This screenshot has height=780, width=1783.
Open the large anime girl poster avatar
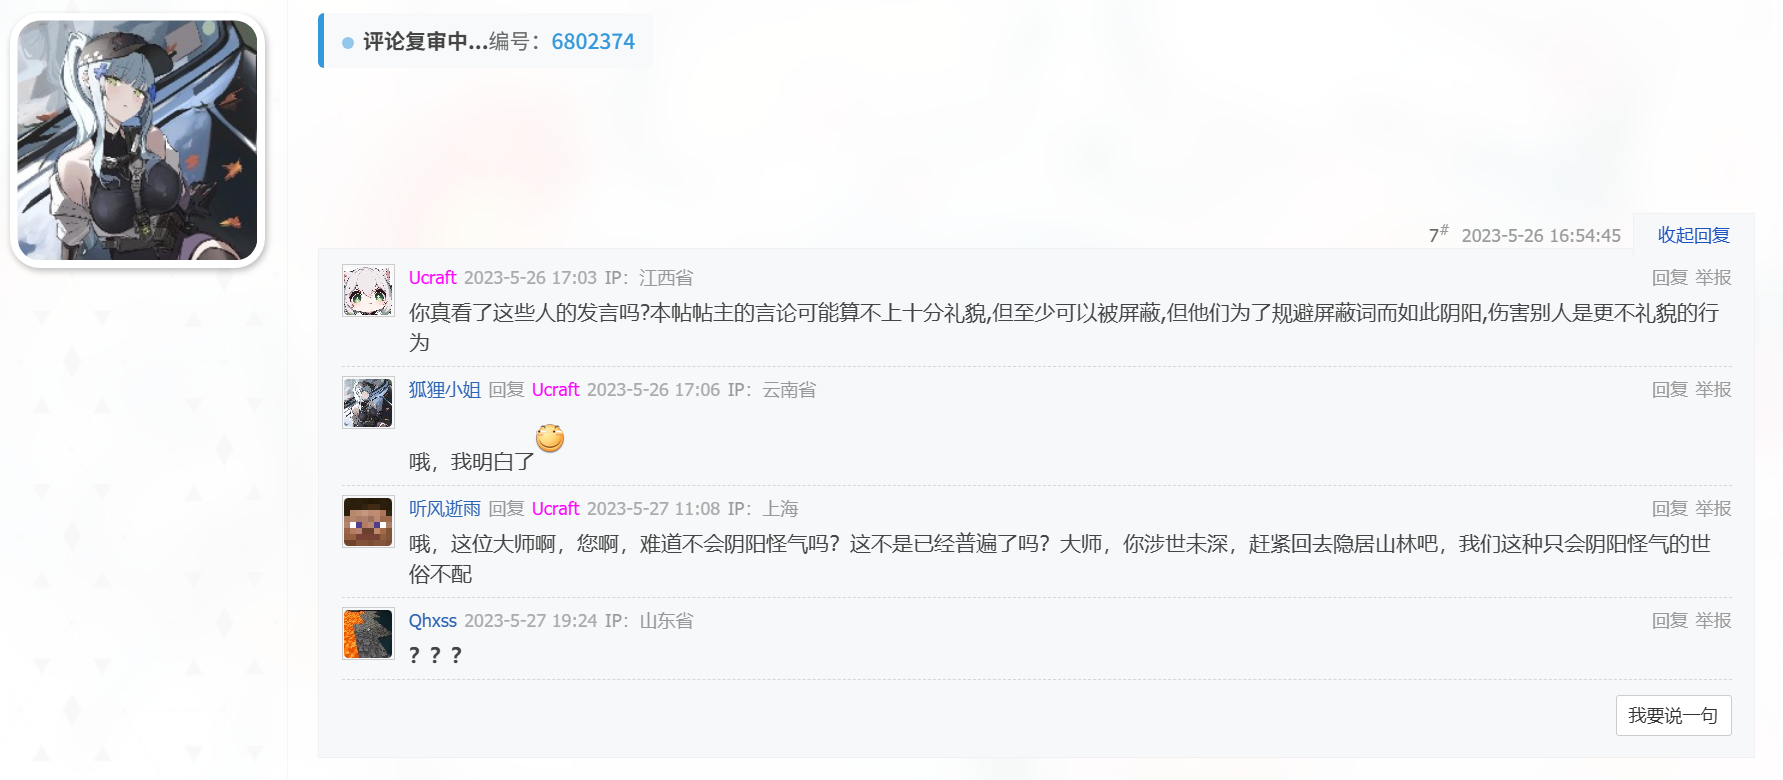point(137,140)
